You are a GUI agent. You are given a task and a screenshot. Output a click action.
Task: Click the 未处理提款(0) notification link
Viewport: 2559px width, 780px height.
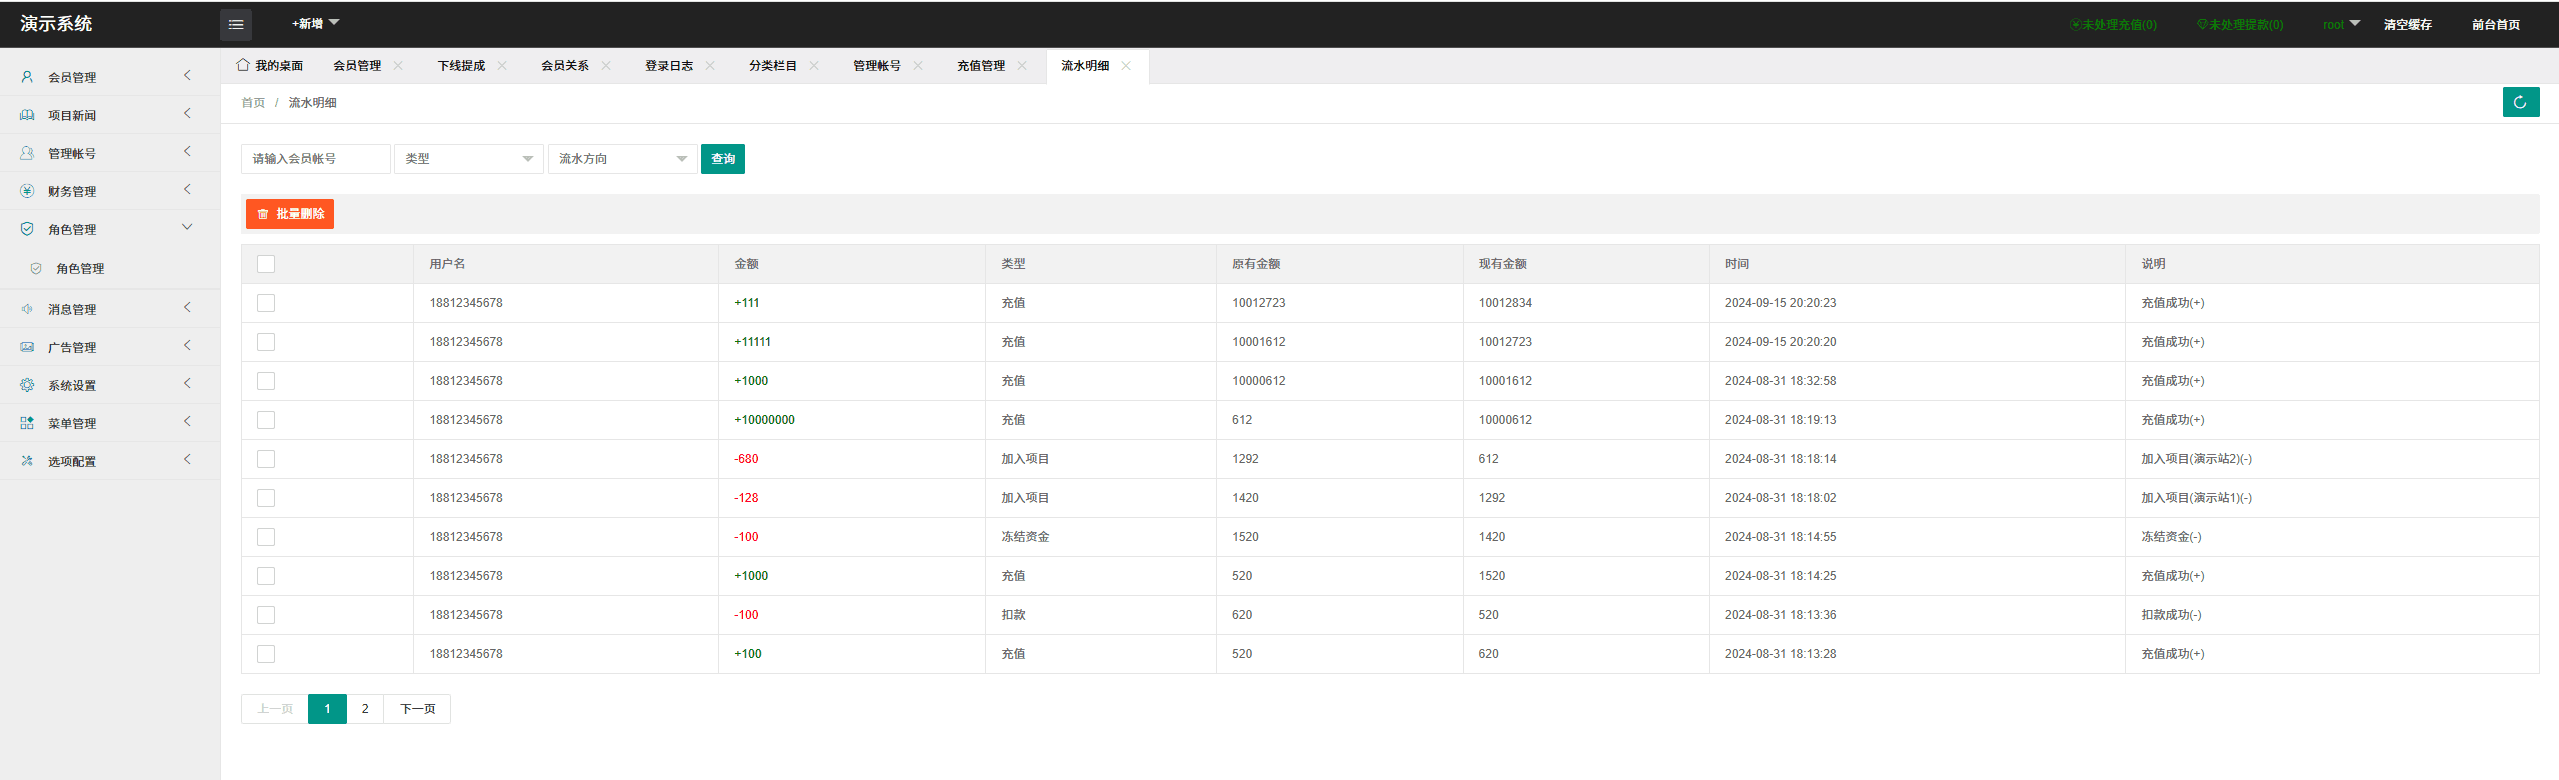coord(2240,25)
